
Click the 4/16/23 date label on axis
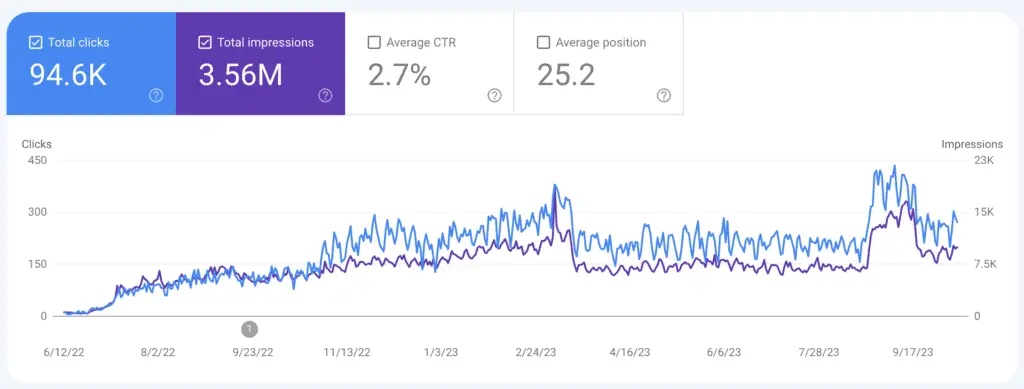click(x=630, y=352)
